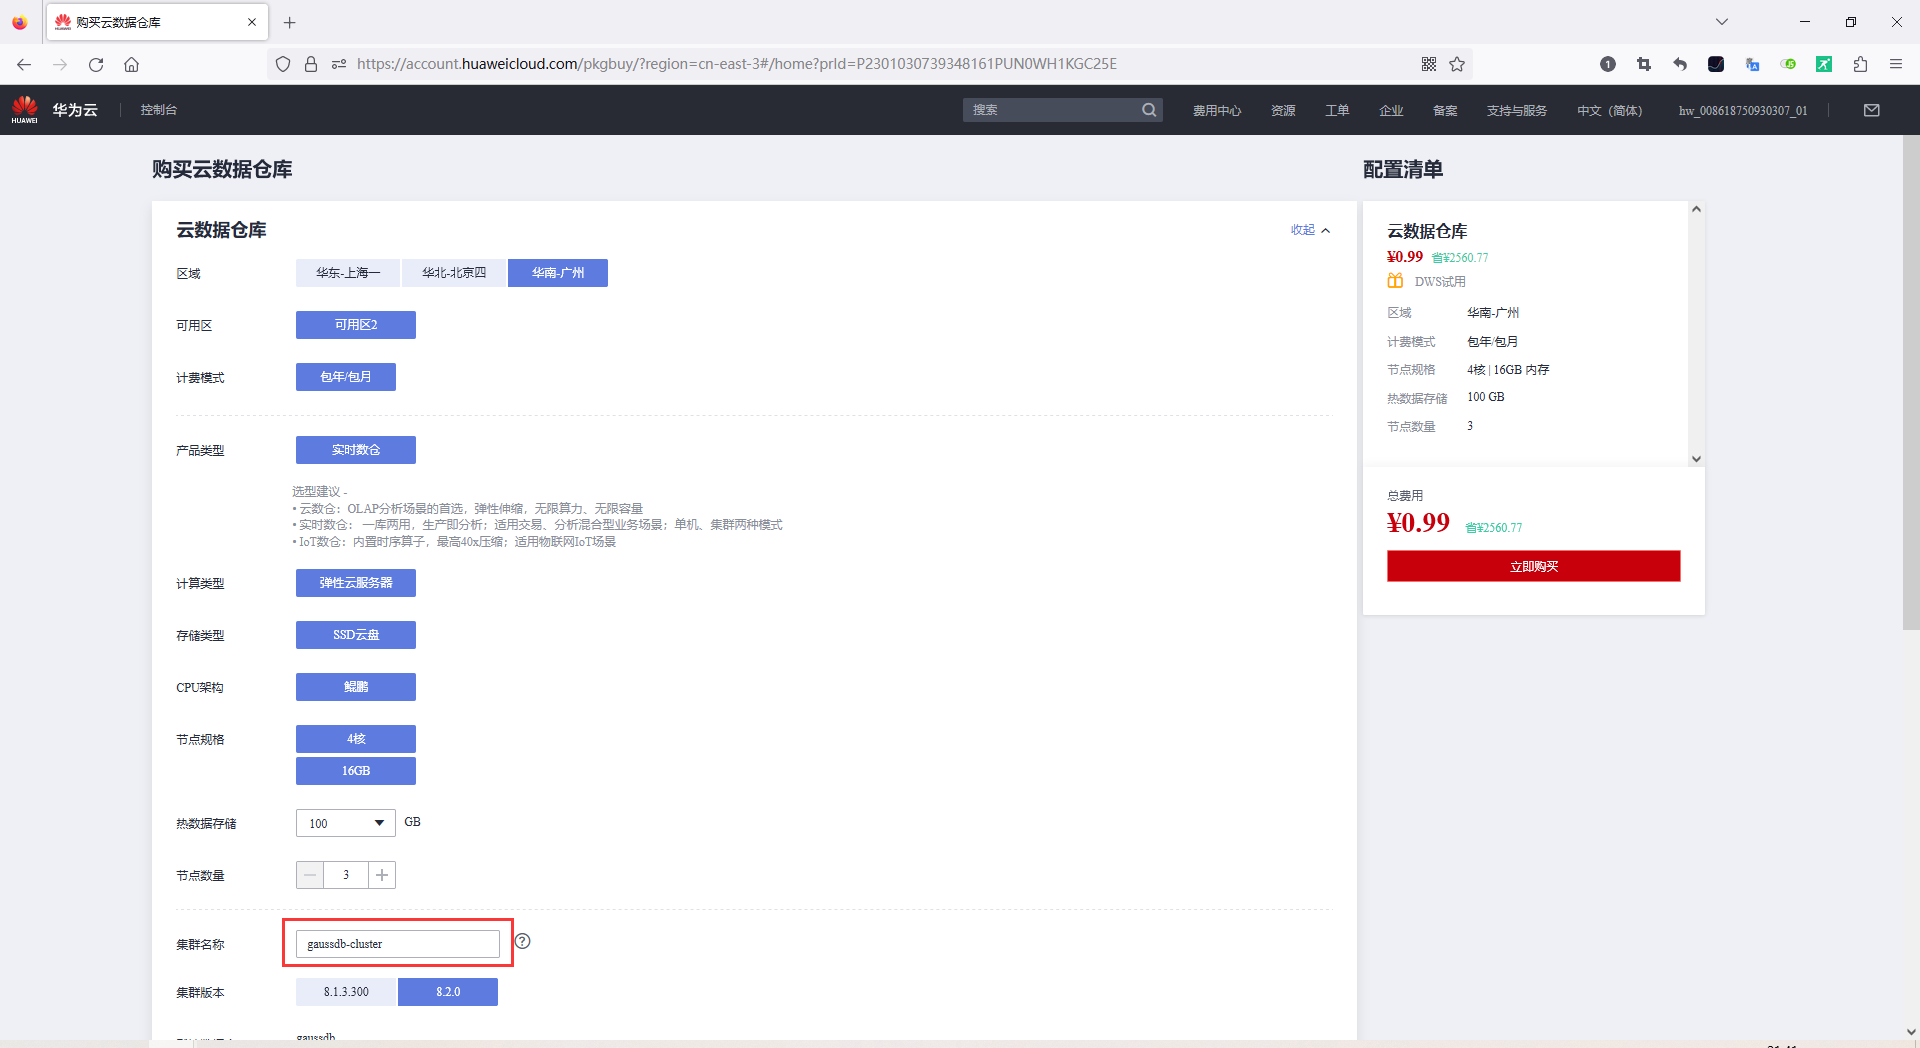Open 工单 in top navigation
Viewport: 1920px width, 1048px height.
(x=1337, y=110)
